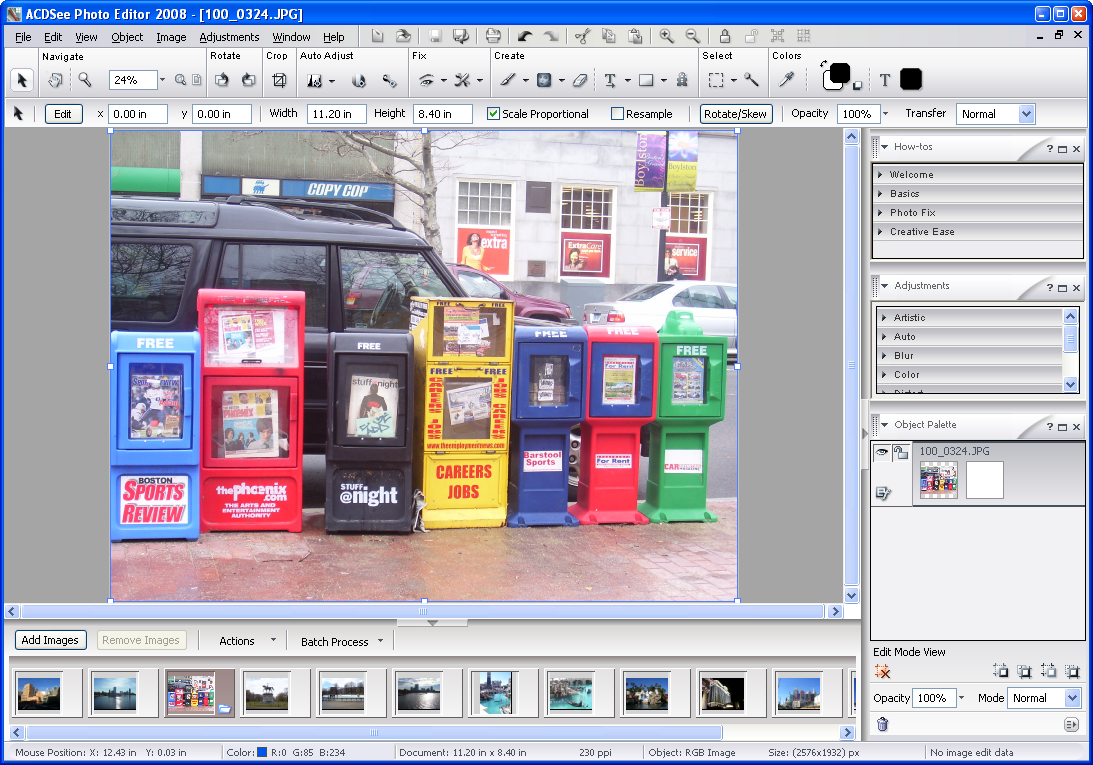
Task: Open the Adjustments menu
Action: tap(229, 37)
